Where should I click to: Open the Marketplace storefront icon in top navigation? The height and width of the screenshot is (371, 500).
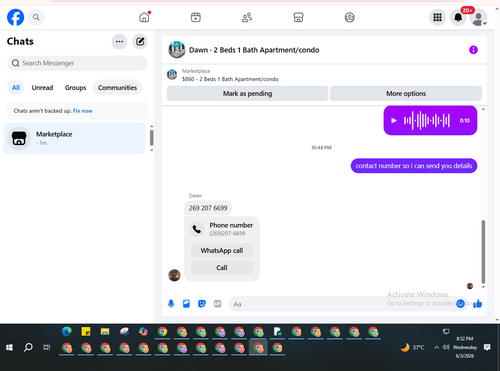tap(298, 17)
